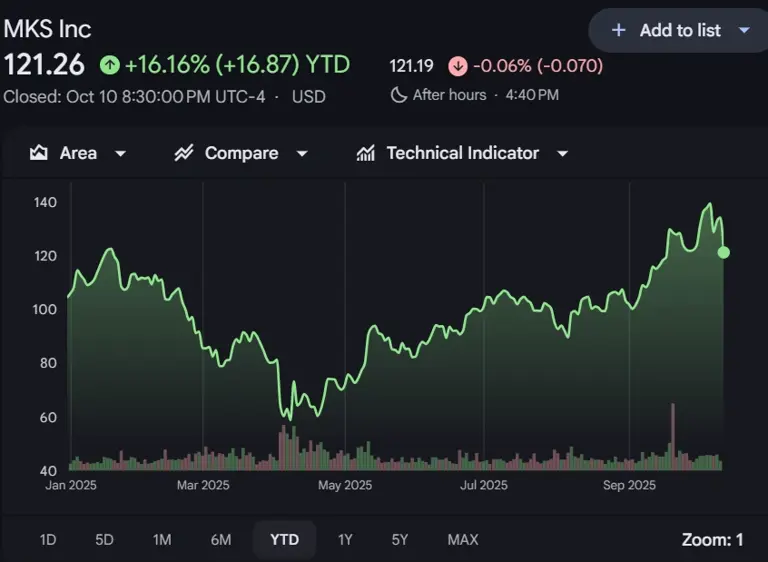Select the 1Y range option
768x562 pixels.
coord(345,540)
